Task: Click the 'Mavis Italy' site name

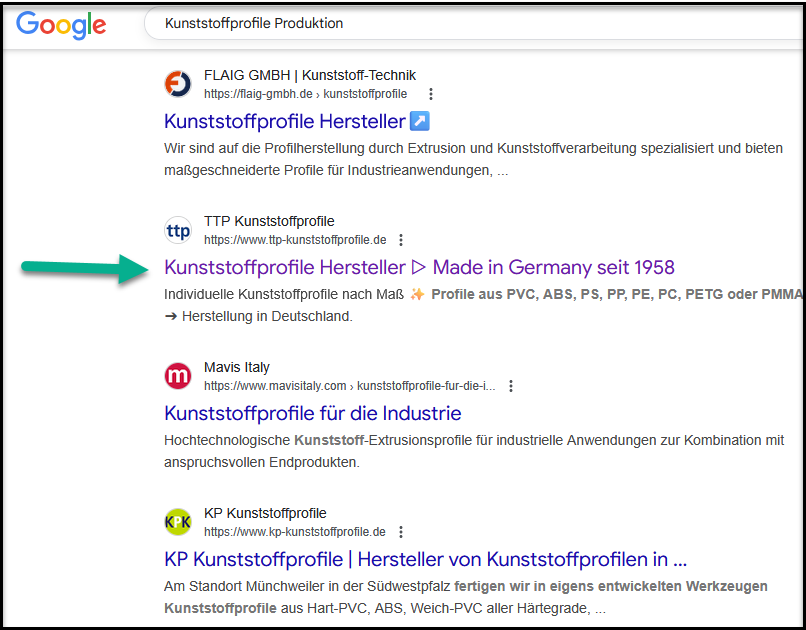Action: tap(237, 367)
